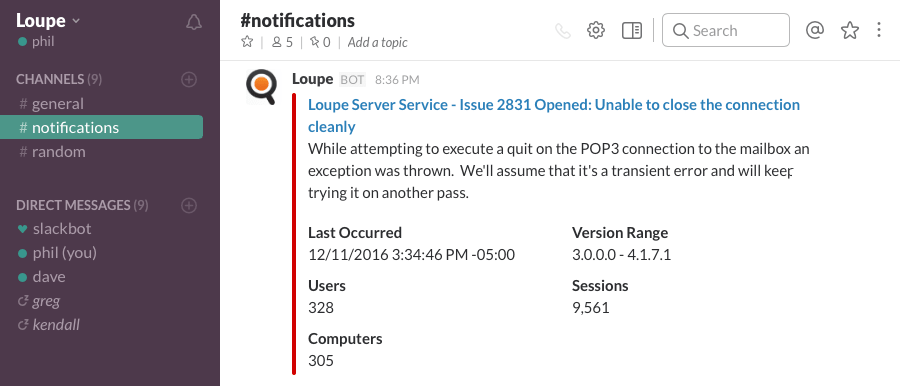Open the more options vertical dots menu

pyautogui.click(x=879, y=30)
